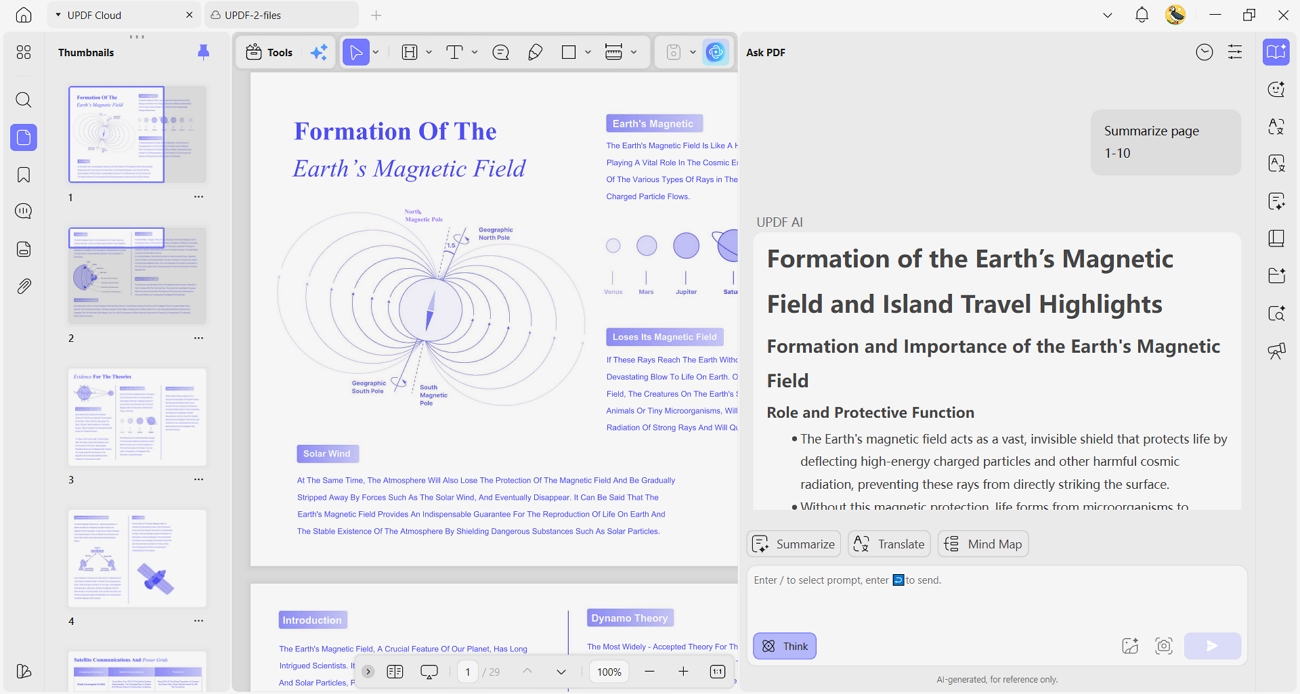The image size is (1300, 694).
Task: Expand the shape tool dropdown arrow
Action: pyautogui.click(x=588, y=52)
